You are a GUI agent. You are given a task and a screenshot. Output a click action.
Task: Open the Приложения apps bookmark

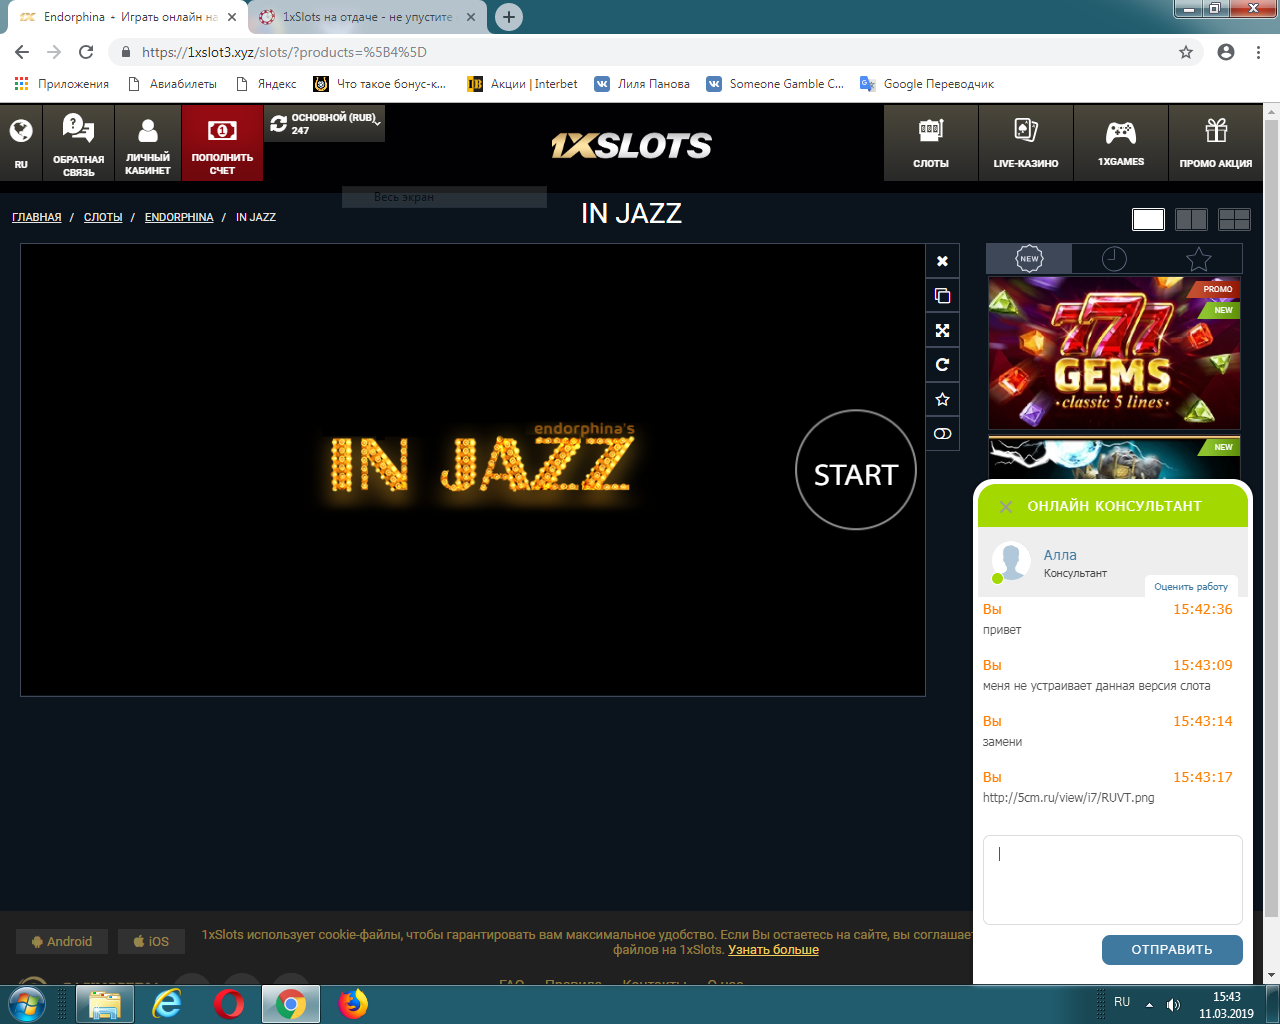click(62, 84)
